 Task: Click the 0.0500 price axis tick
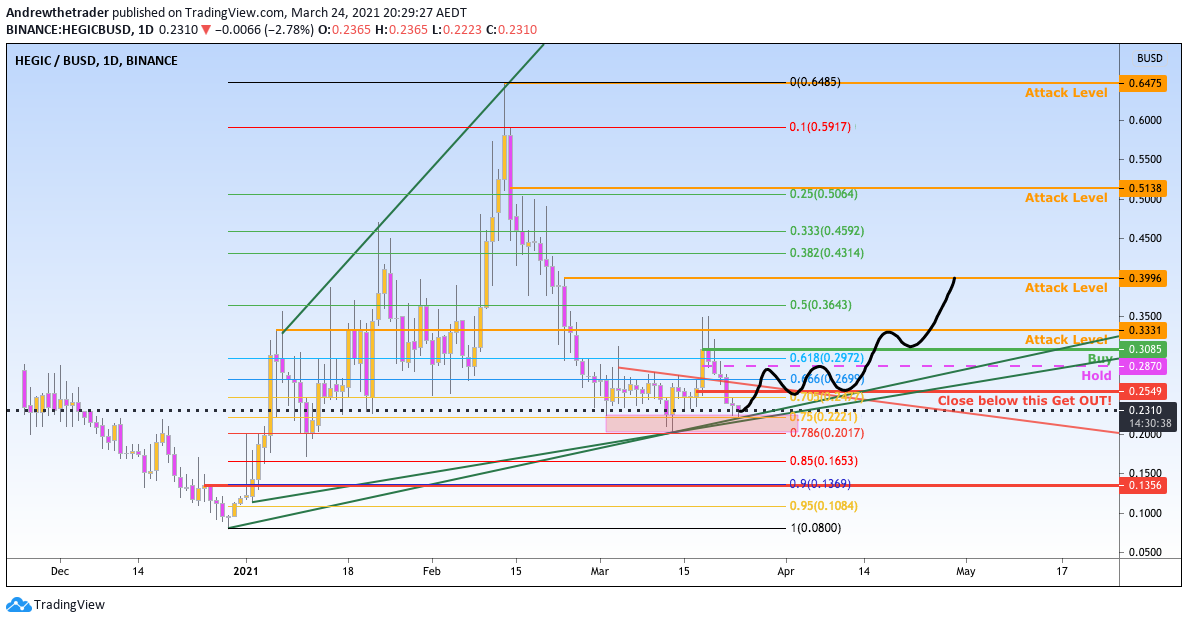[1145, 553]
